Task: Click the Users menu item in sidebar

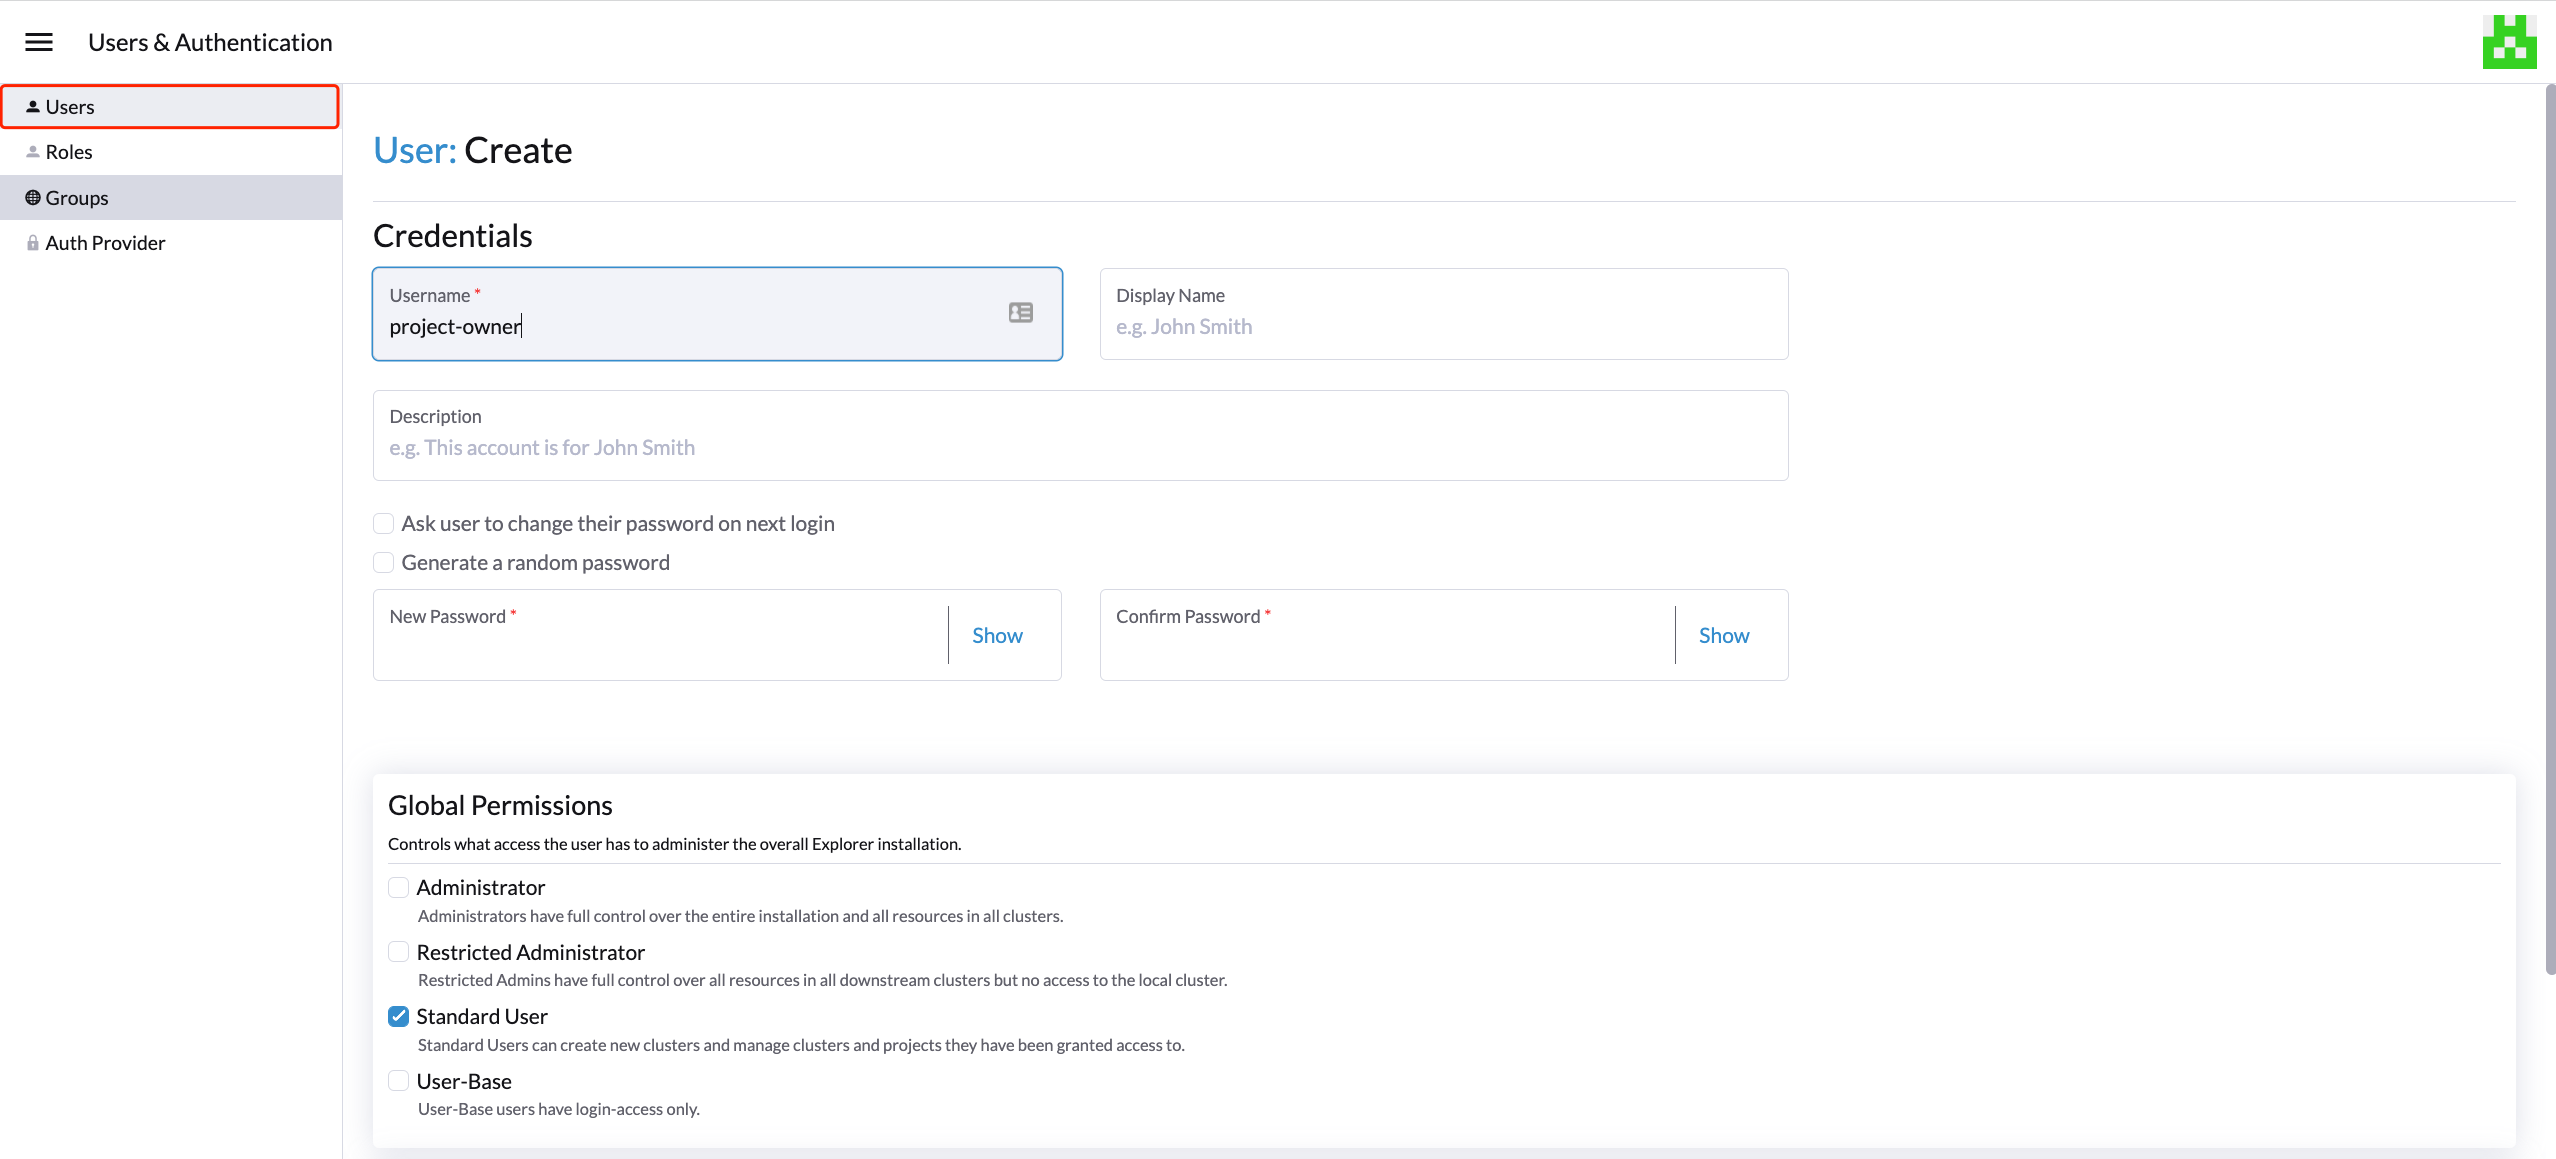Action: pyautogui.click(x=170, y=104)
